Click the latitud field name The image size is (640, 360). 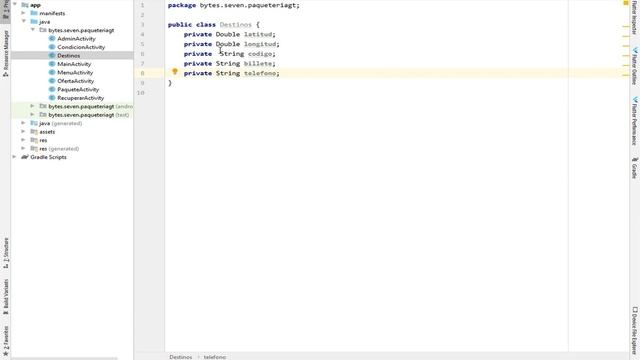(x=258, y=34)
